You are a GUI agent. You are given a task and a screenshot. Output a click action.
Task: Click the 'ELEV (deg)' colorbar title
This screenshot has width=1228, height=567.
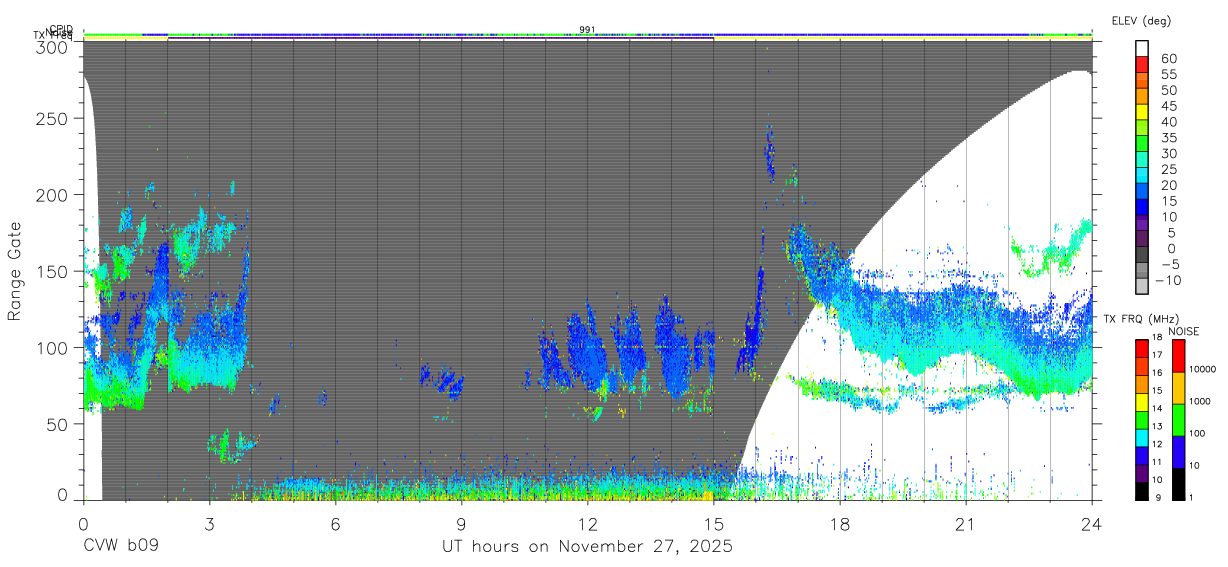point(1141,20)
